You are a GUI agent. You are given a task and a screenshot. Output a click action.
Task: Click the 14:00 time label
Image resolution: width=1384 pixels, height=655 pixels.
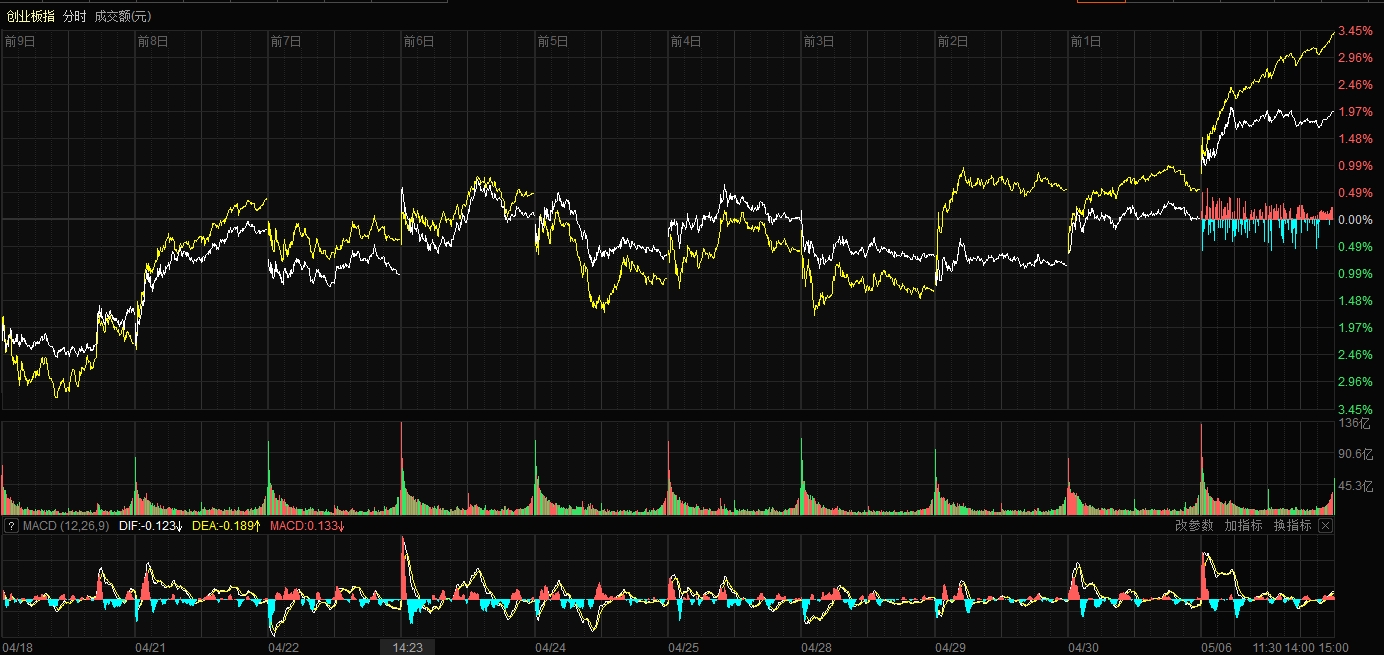click(x=1299, y=647)
